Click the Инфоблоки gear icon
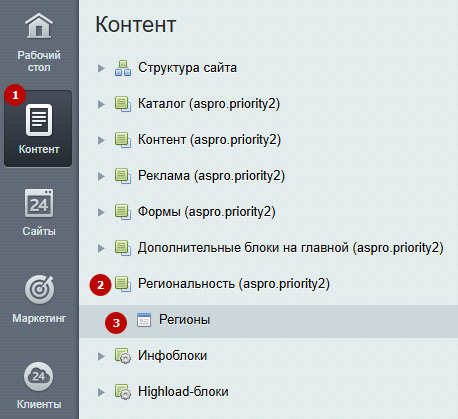 (123, 356)
